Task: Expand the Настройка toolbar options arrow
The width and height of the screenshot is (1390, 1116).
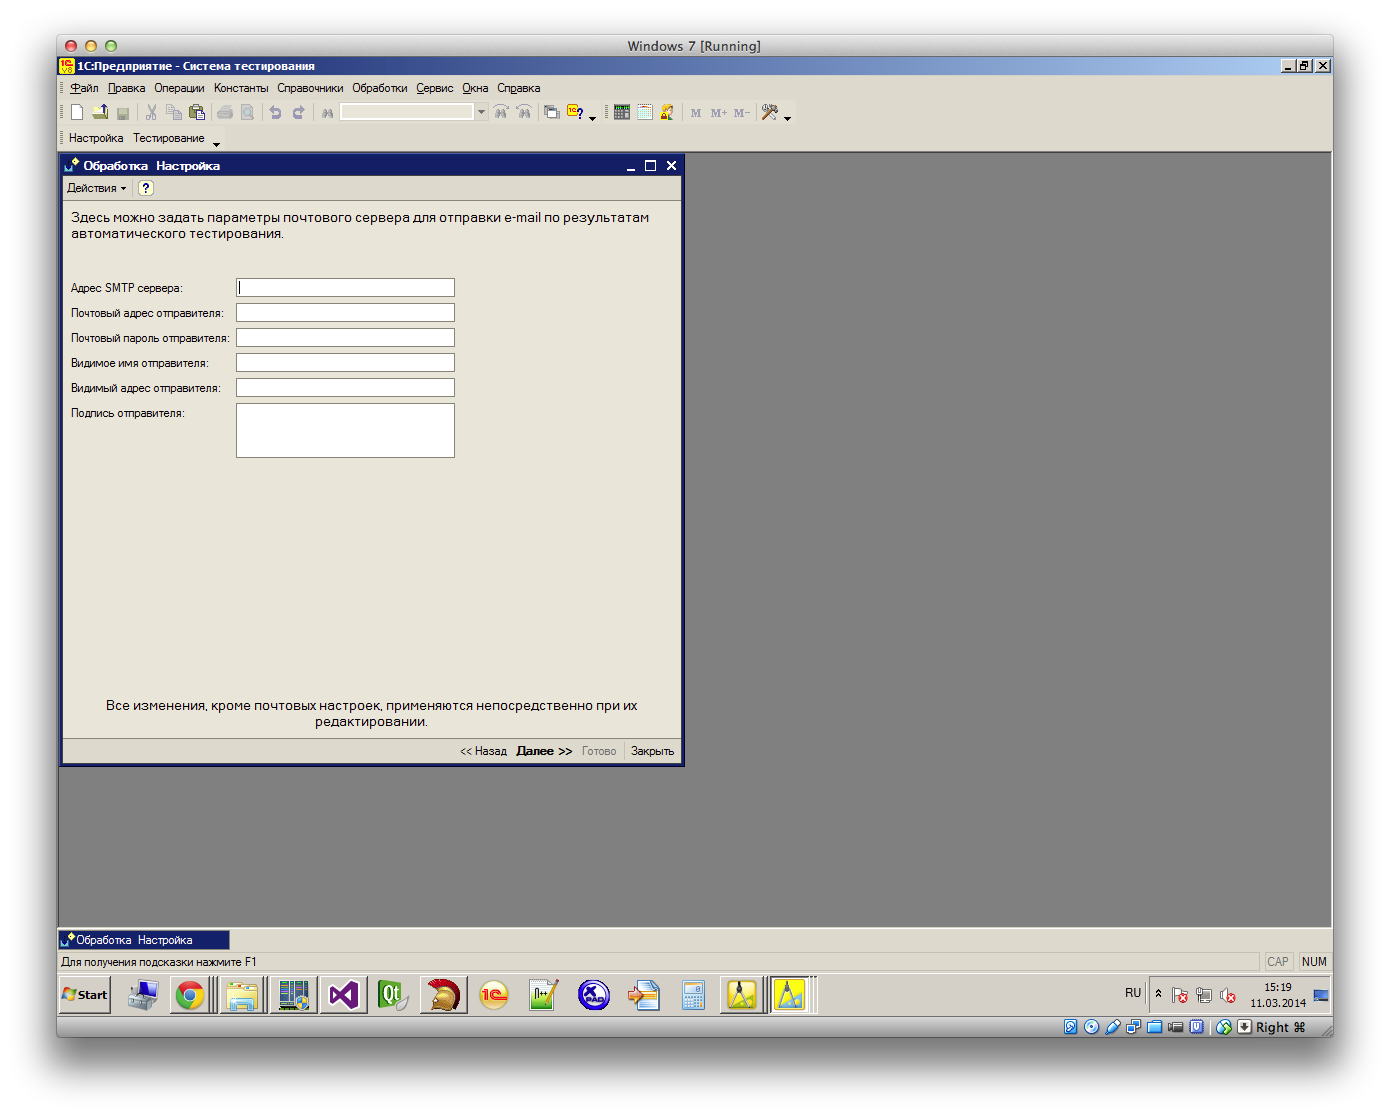Action: pos(216,144)
